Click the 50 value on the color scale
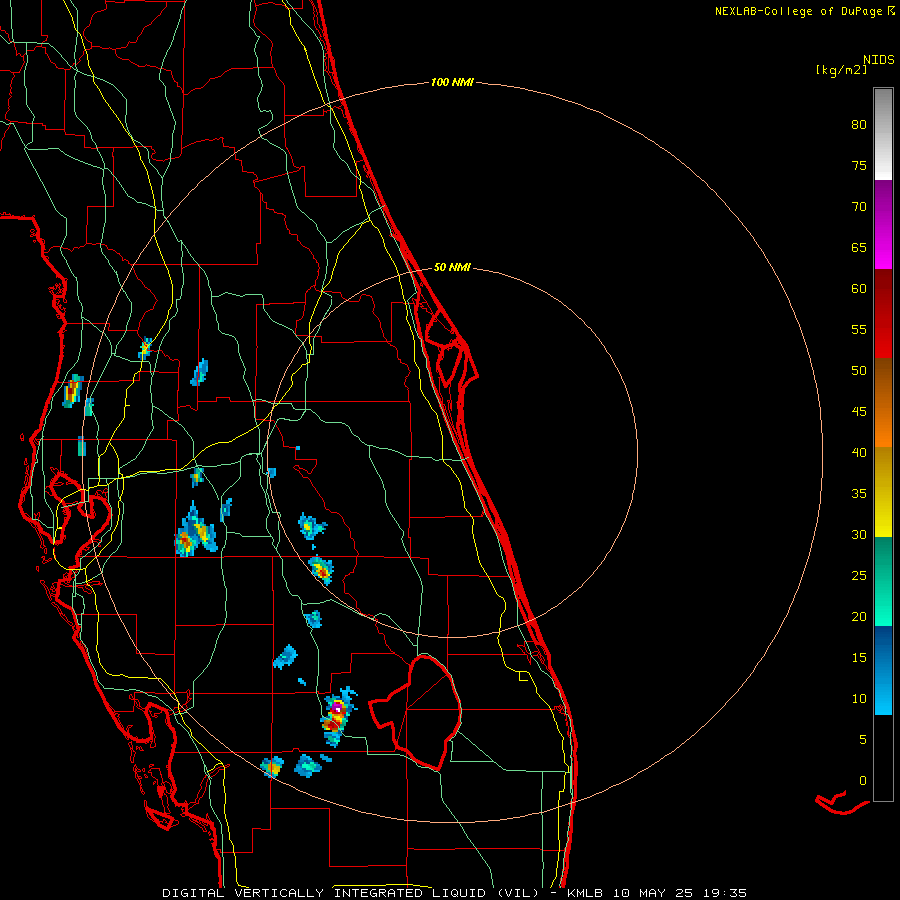 859,371
